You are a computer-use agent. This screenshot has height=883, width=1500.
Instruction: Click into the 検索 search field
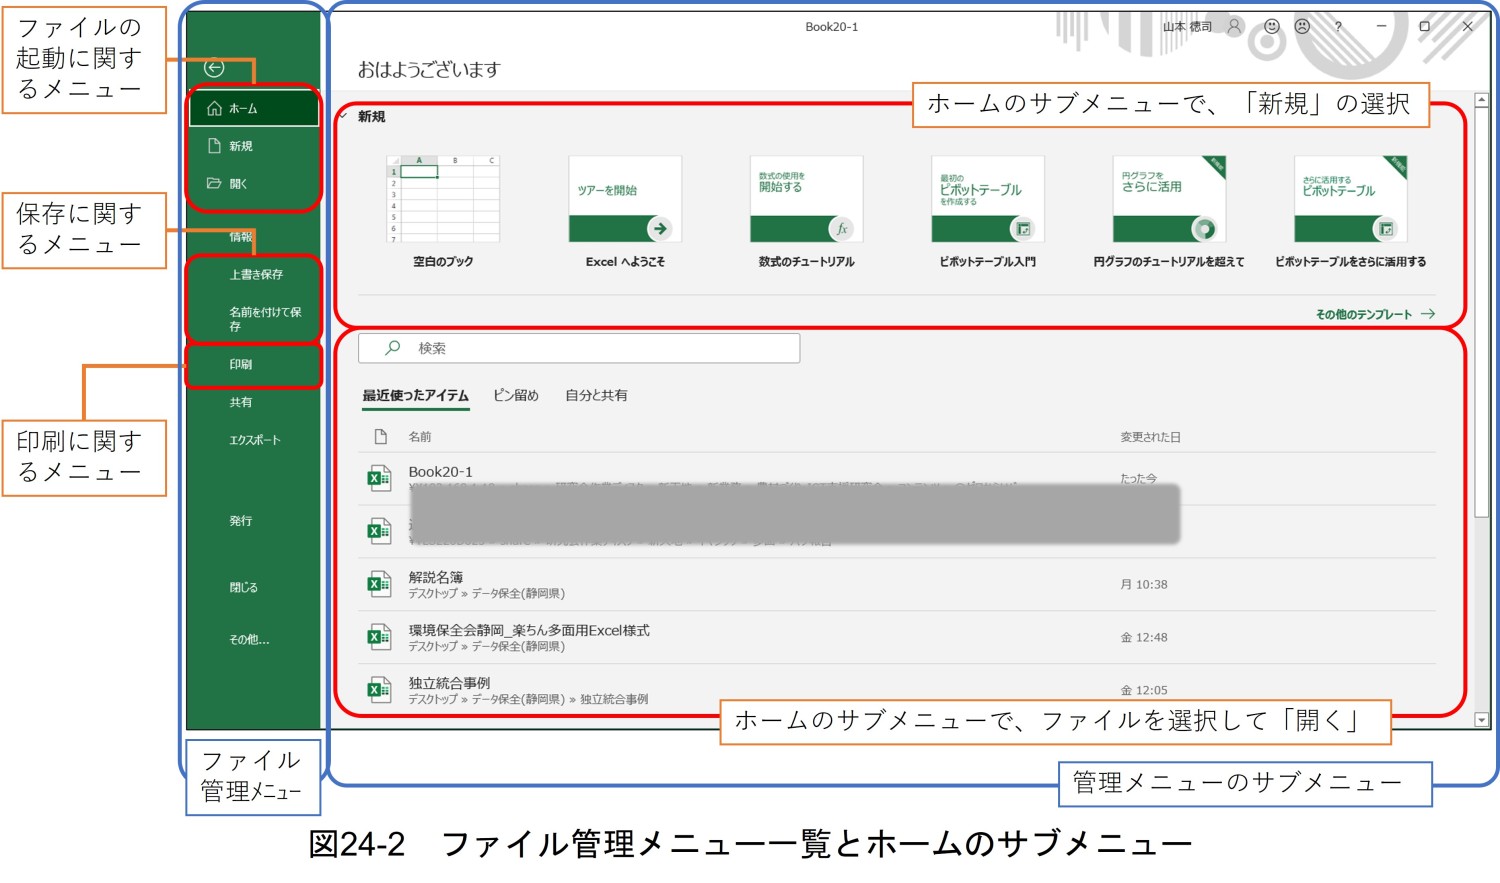pyautogui.click(x=579, y=348)
